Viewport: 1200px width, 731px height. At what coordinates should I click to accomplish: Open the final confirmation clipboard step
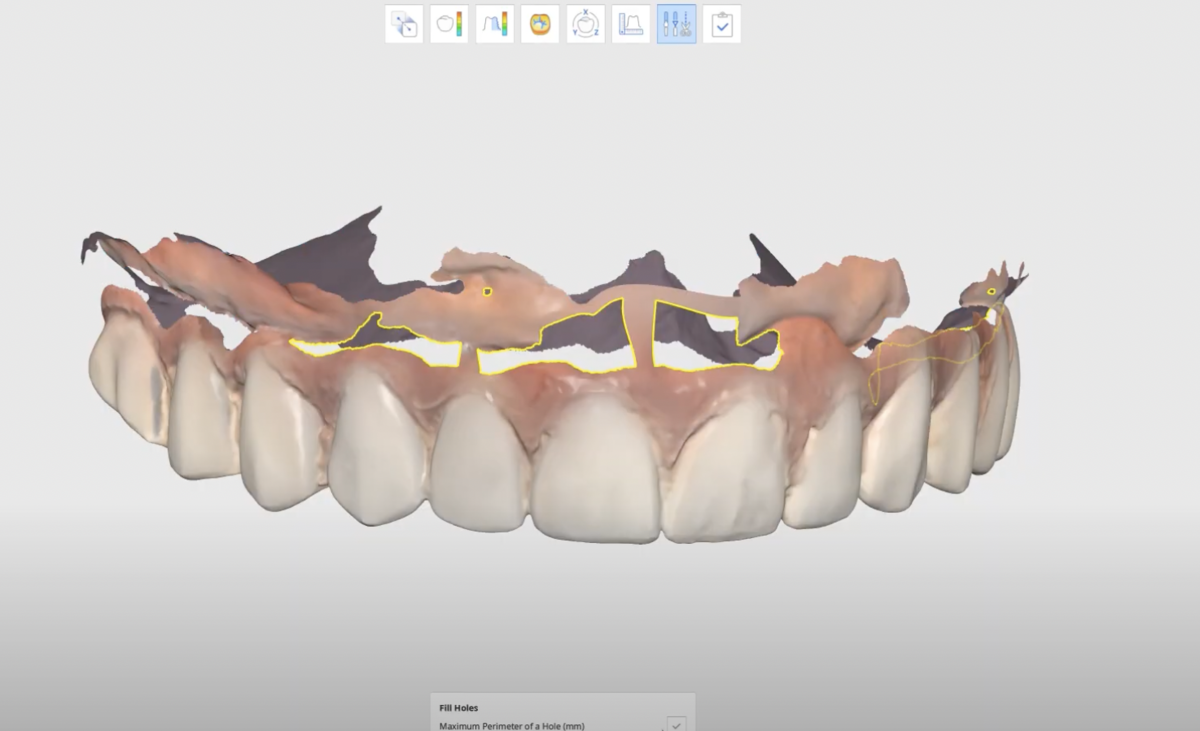(721, 24)
